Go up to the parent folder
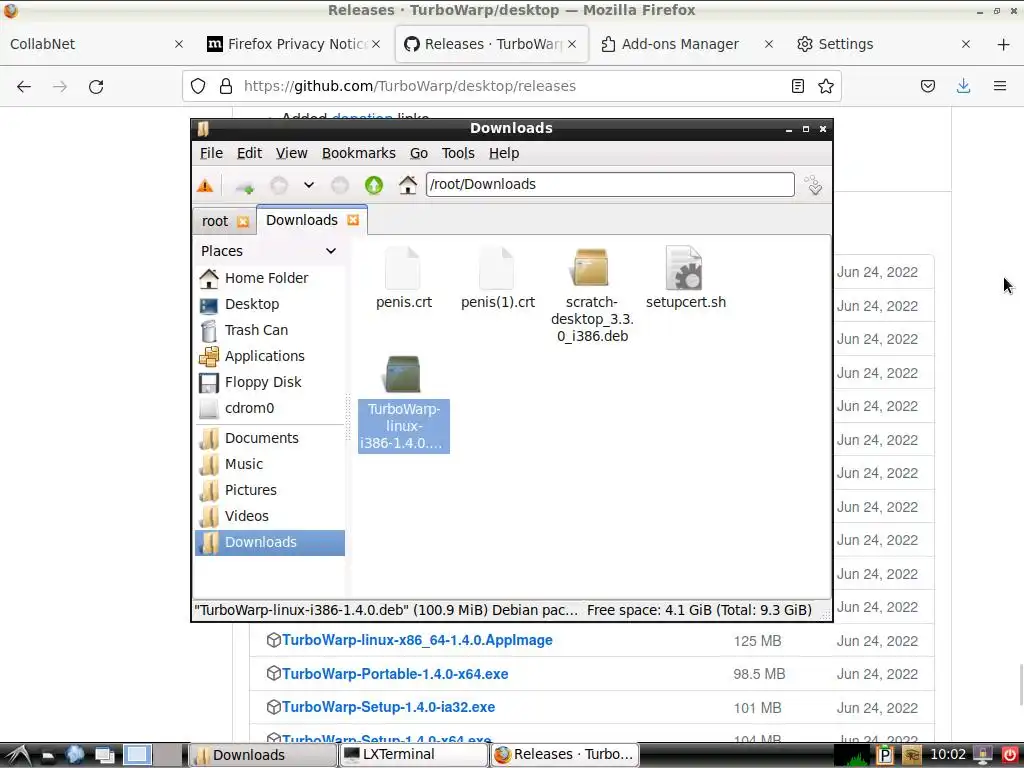Screen dimensions: 1024x768 pyautogui.click(x=374, y=185)
